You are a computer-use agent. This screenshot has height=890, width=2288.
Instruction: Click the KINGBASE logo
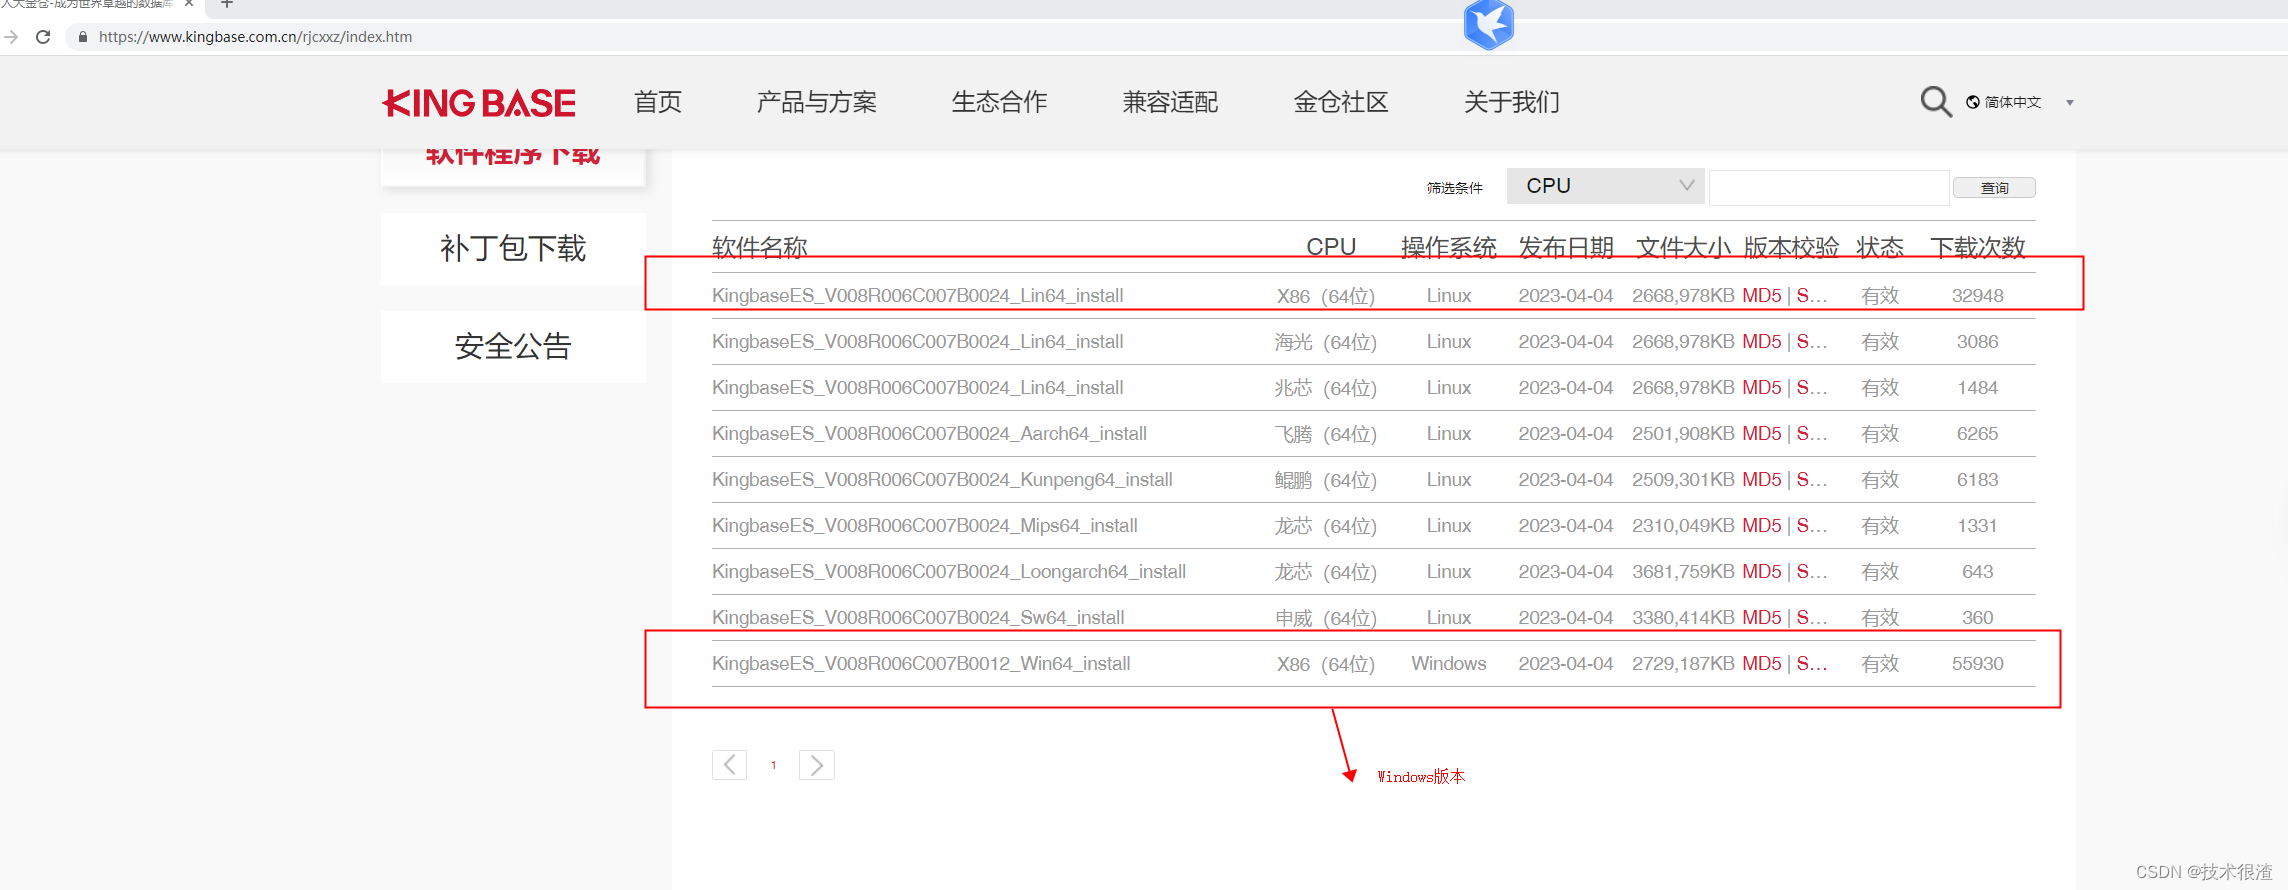pyautogui.click(x=479, y=103)
